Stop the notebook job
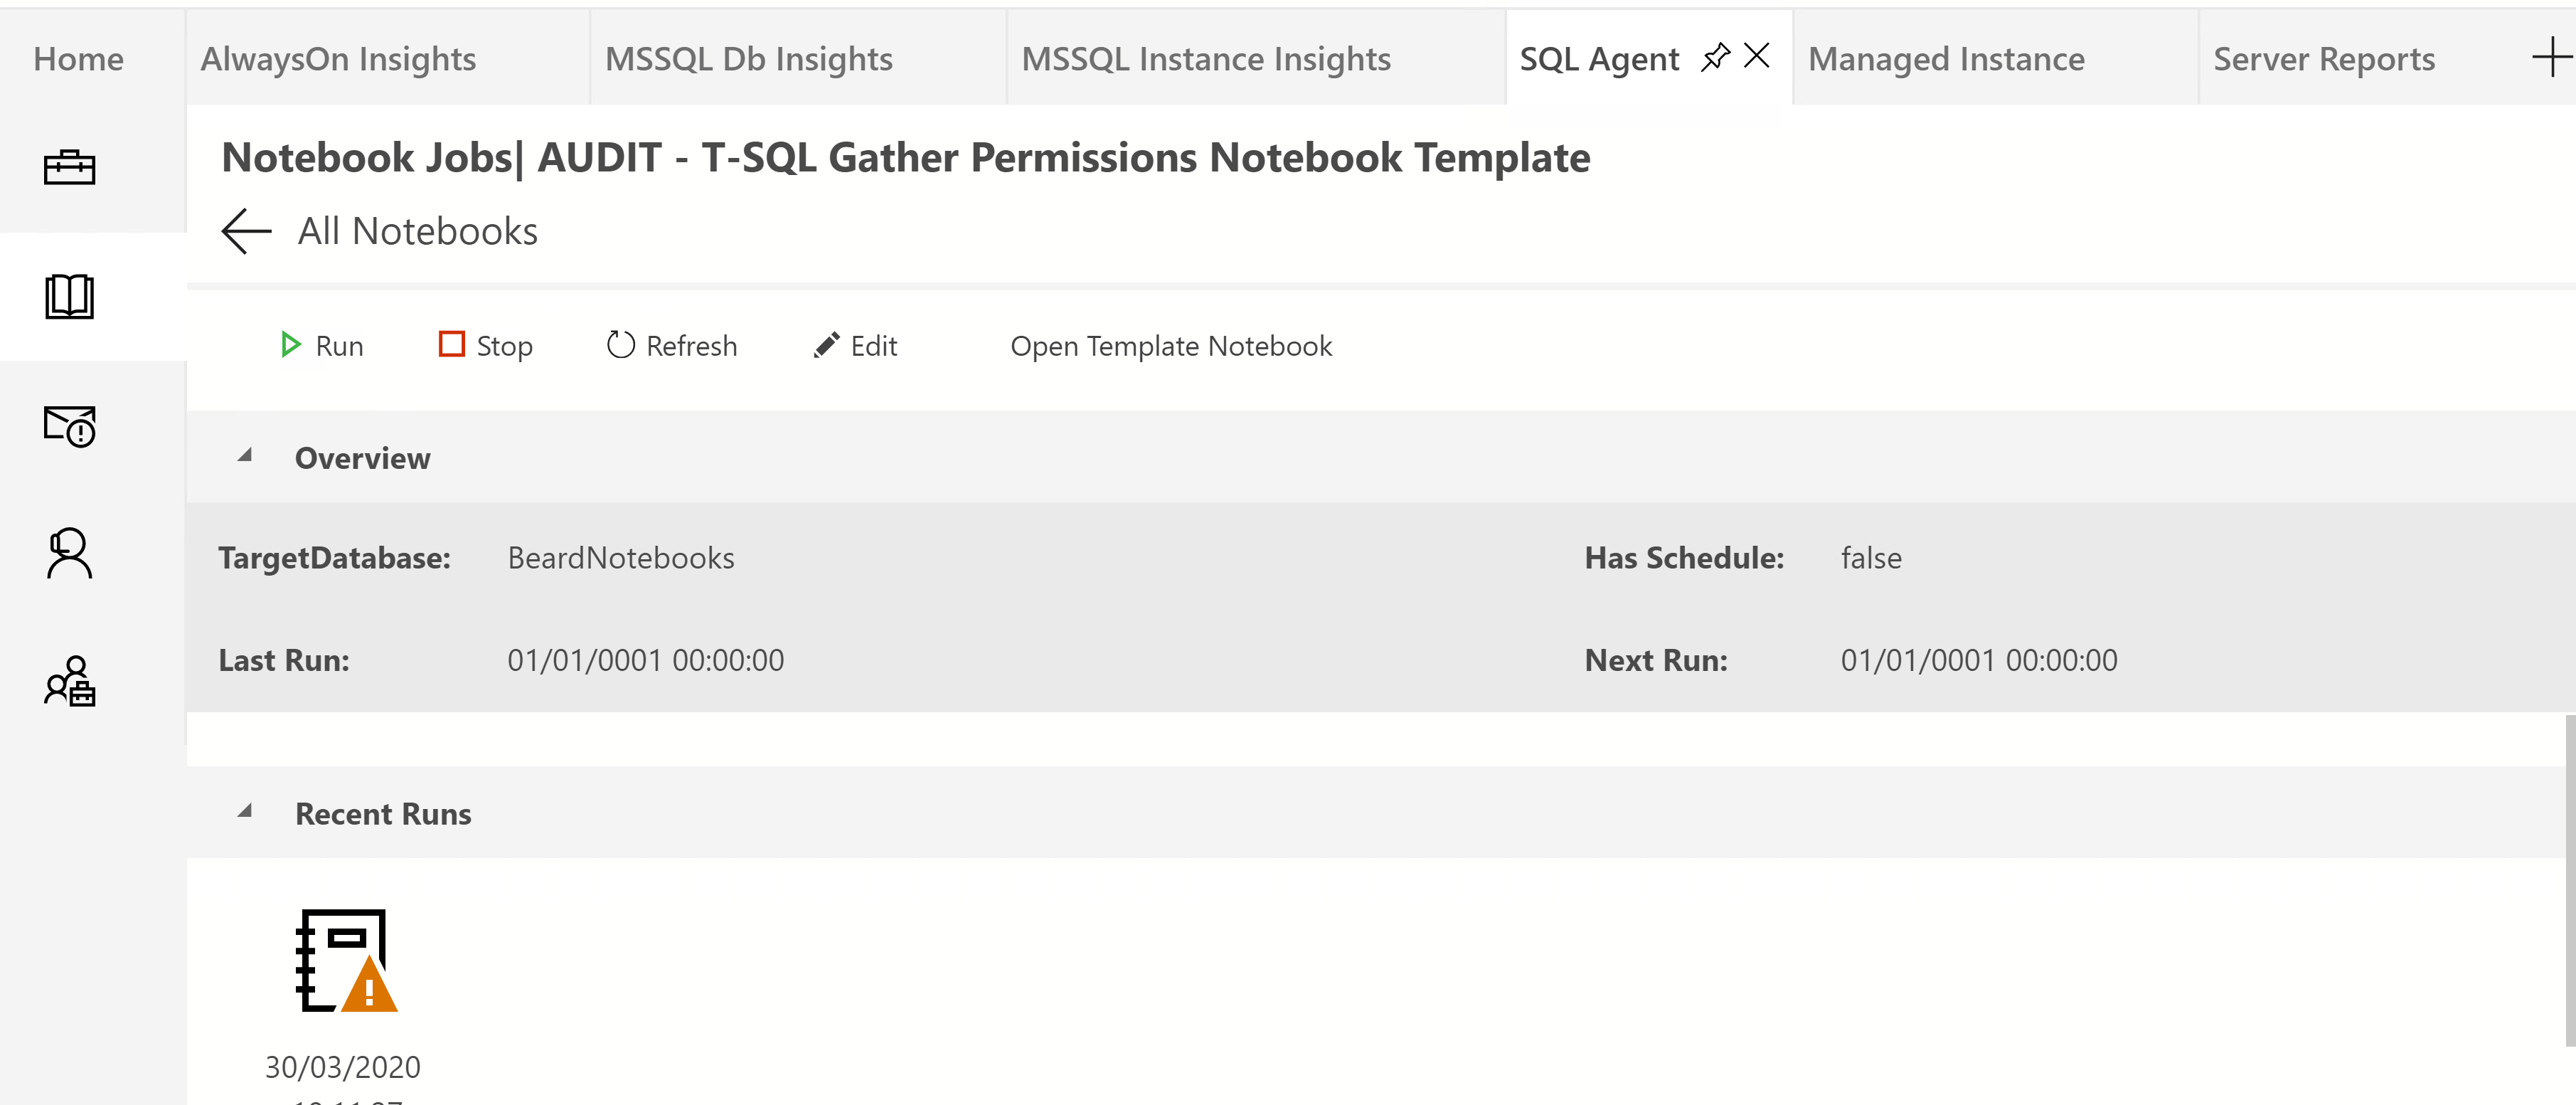This screenshot has width=2576, height=1105. [x=486, y=346]
